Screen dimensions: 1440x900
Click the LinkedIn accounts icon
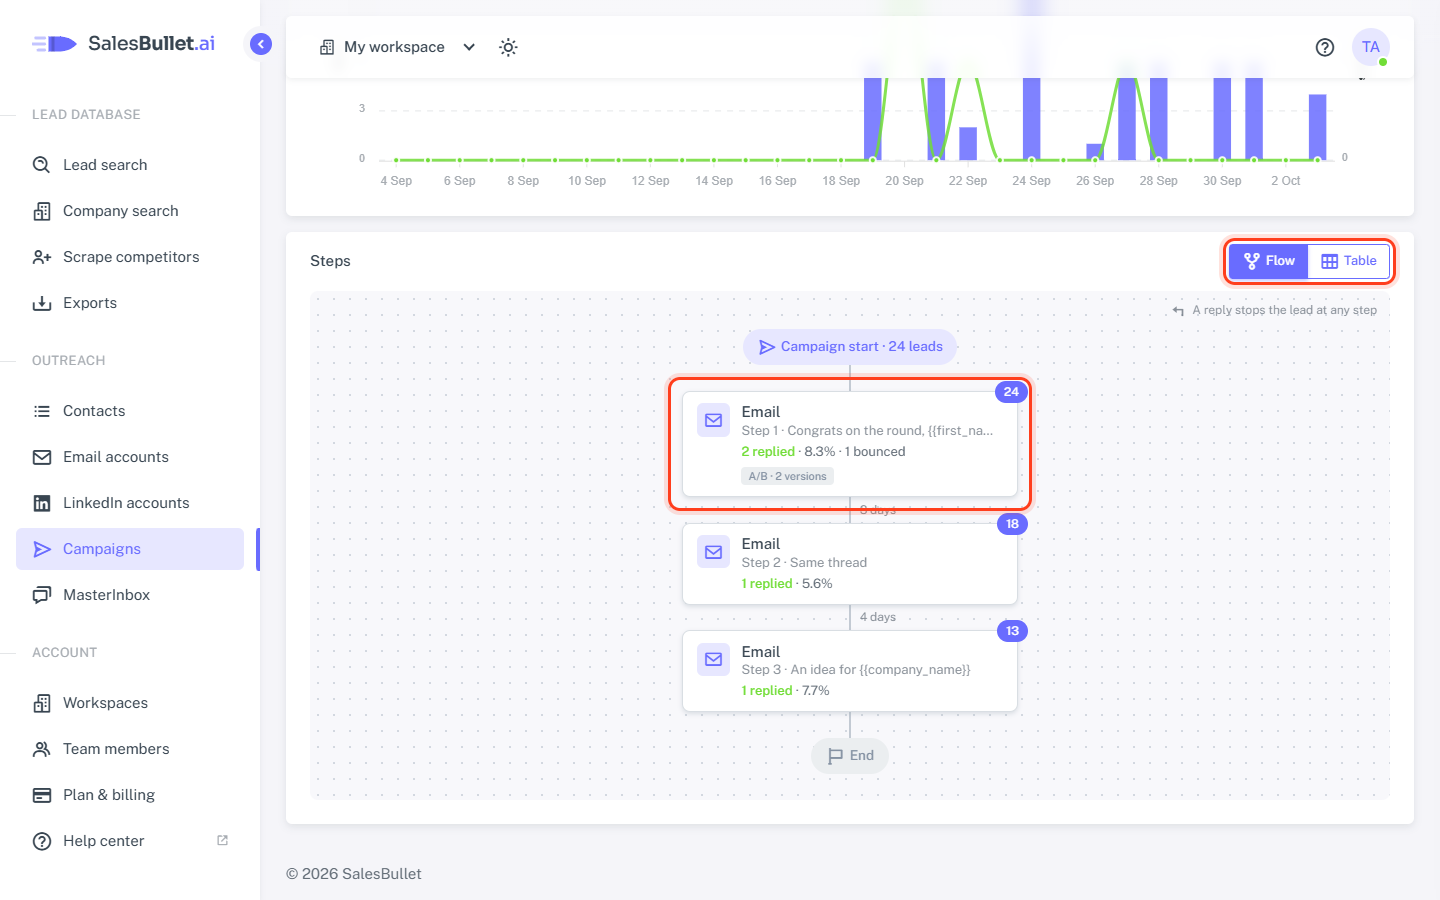coord(42,503)
